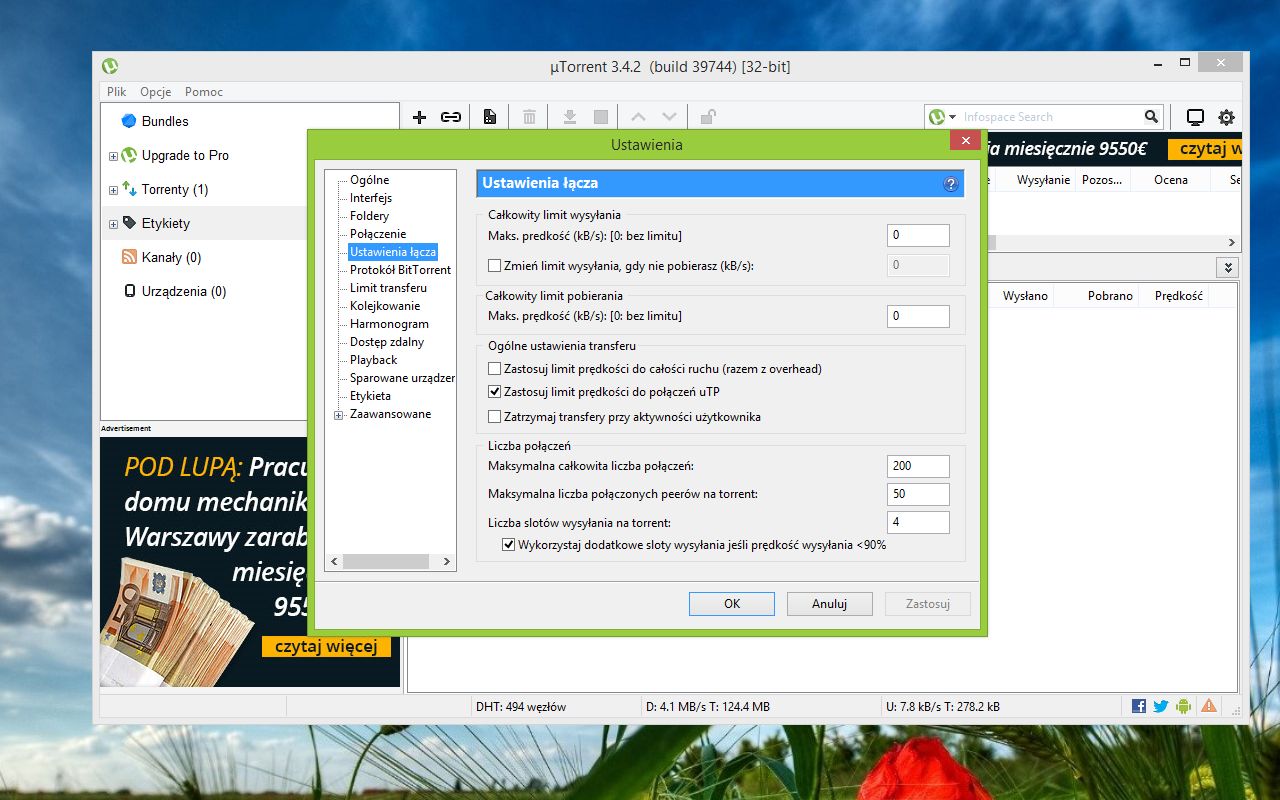Viewport: 1280px width, 800px height.
Task: Click the Add Torrent plus icon
Action: [419, 117]
